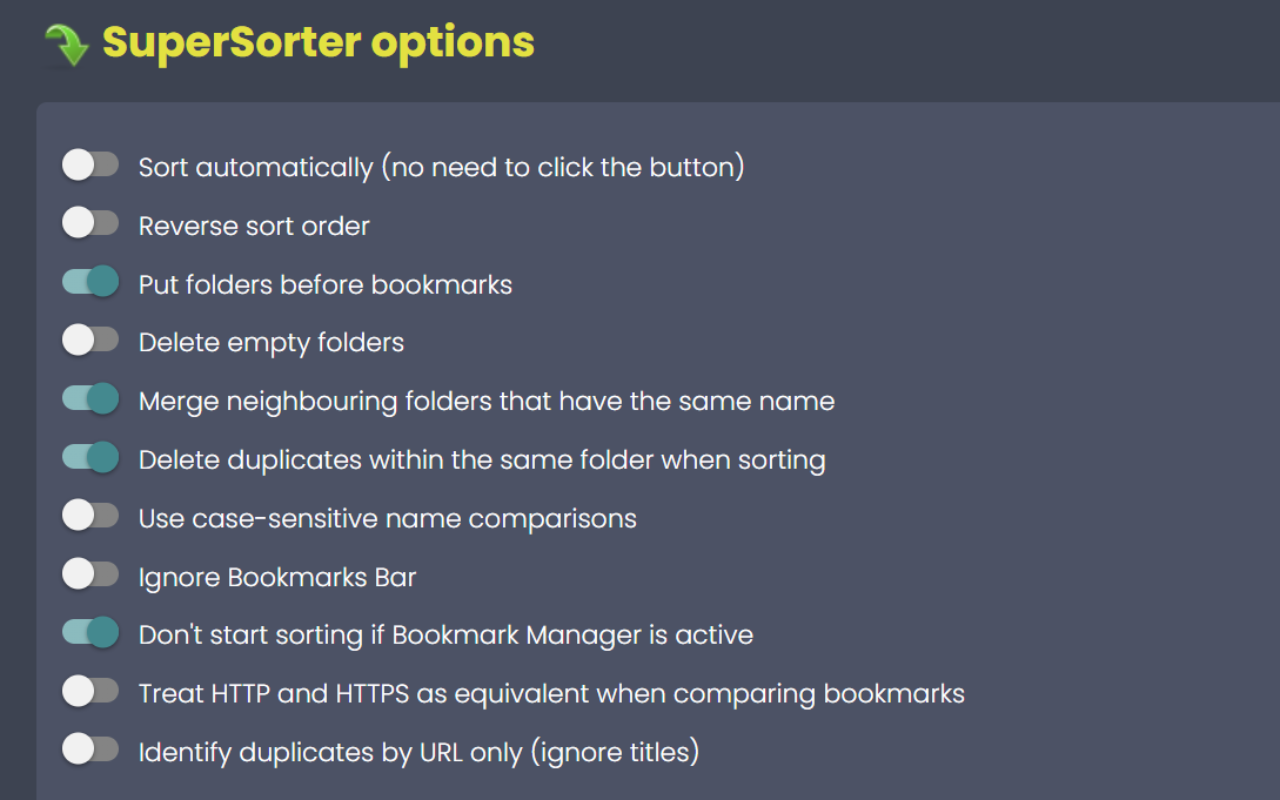Enable automatic sorting
Screen dimensions: 1280x800
(x=91, y=165)
